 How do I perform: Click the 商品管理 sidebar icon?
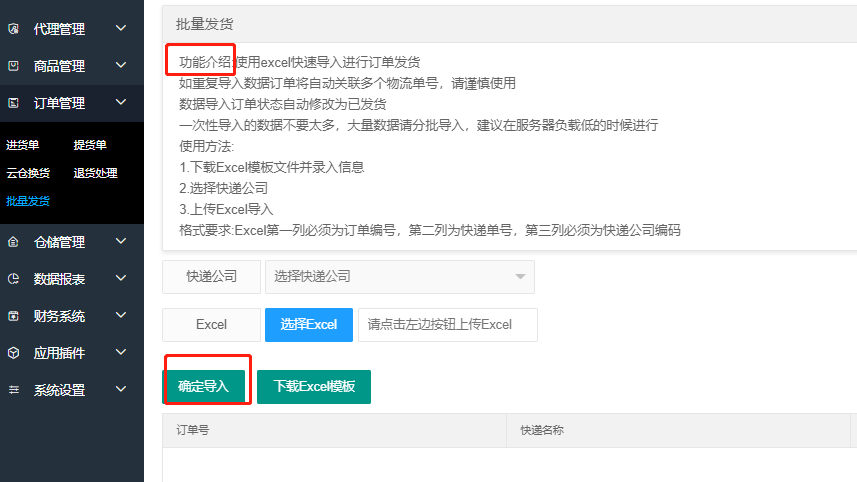click(13, 66)
